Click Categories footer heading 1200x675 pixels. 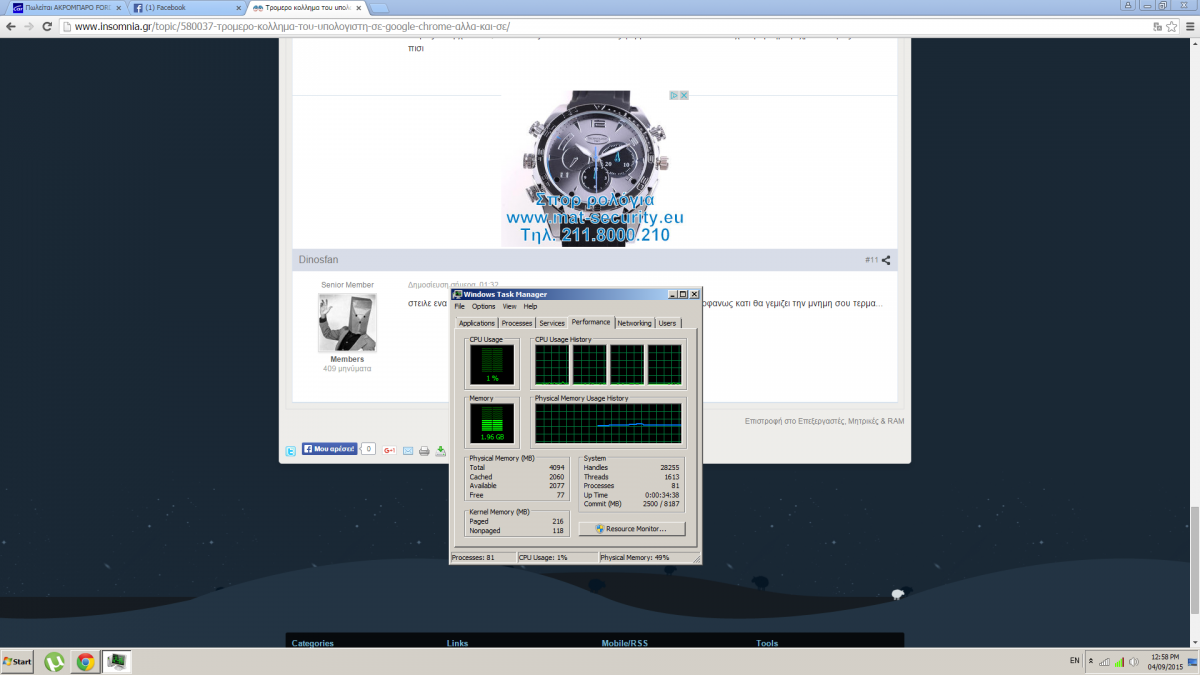click(x=313, y=643)
